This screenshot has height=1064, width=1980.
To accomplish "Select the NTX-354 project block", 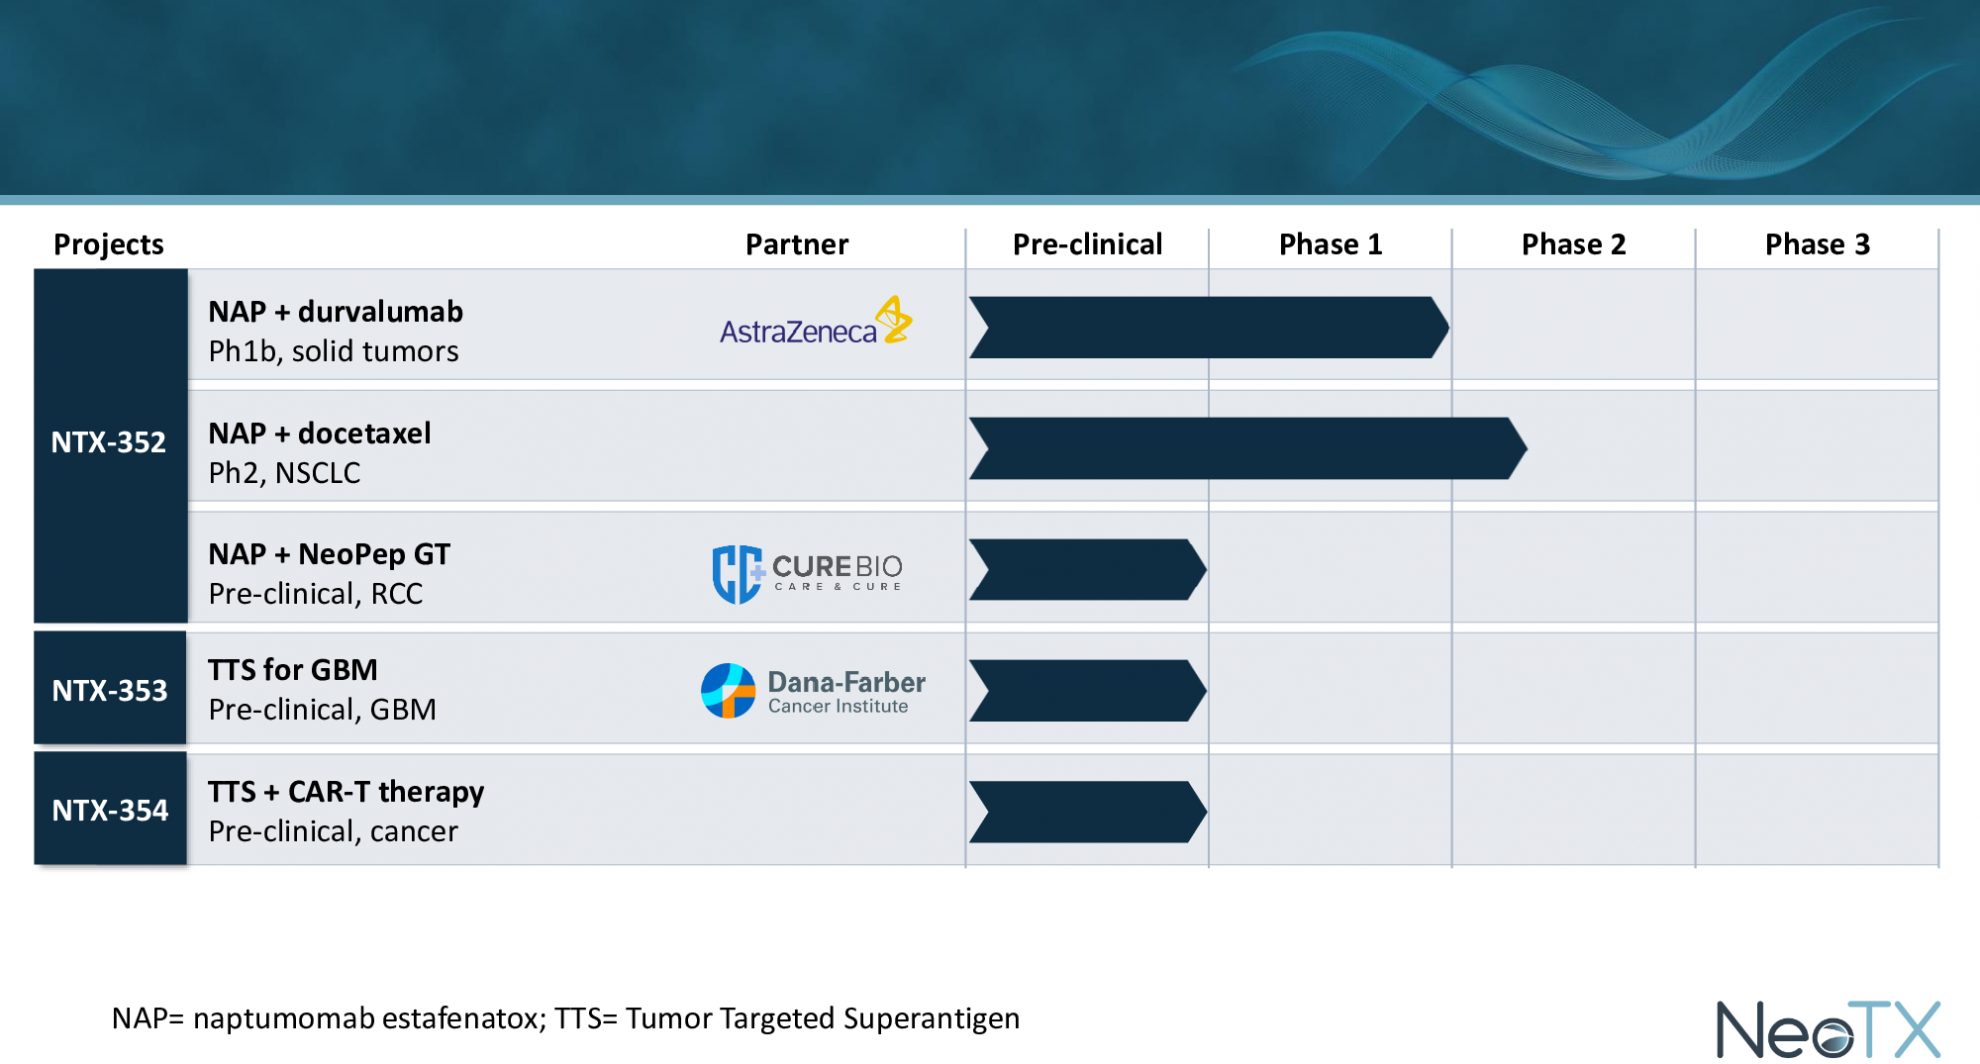I will tap(110, 810).
